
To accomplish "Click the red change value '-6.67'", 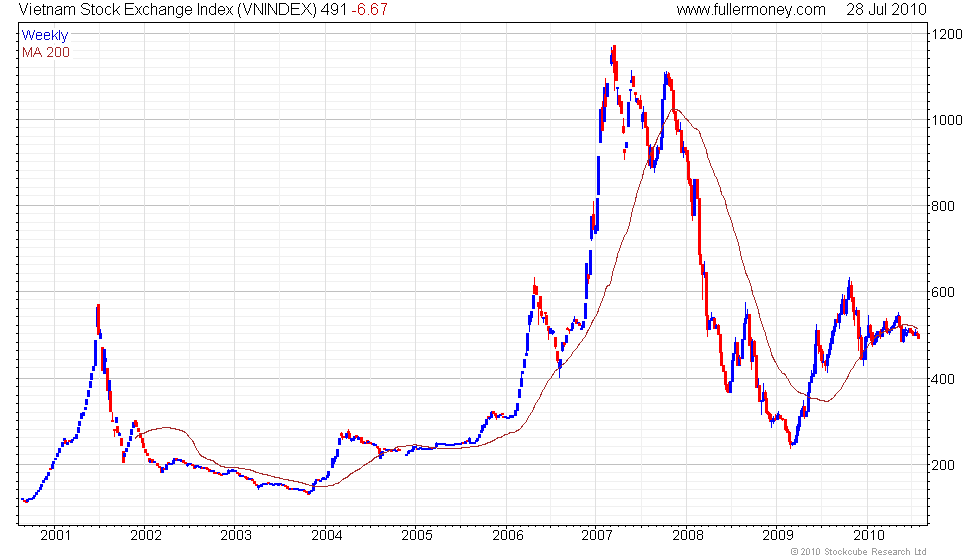I will pyautogui.click(x=369, y=10).
